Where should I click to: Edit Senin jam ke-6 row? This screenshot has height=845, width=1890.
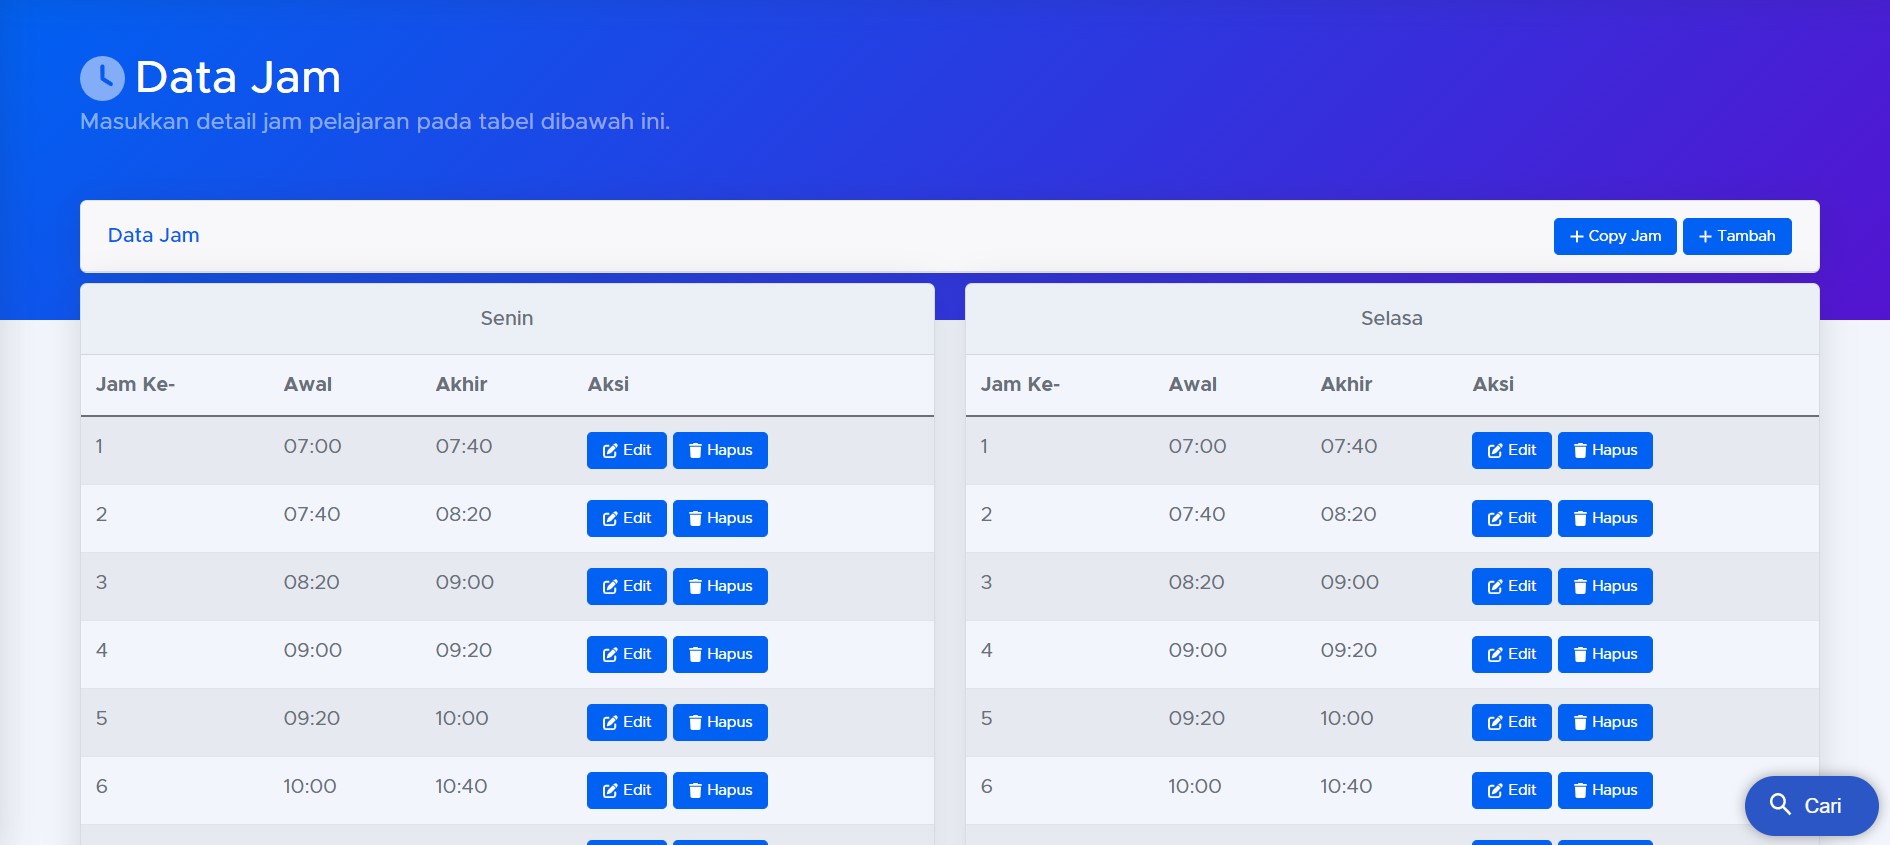click(627, 790)
